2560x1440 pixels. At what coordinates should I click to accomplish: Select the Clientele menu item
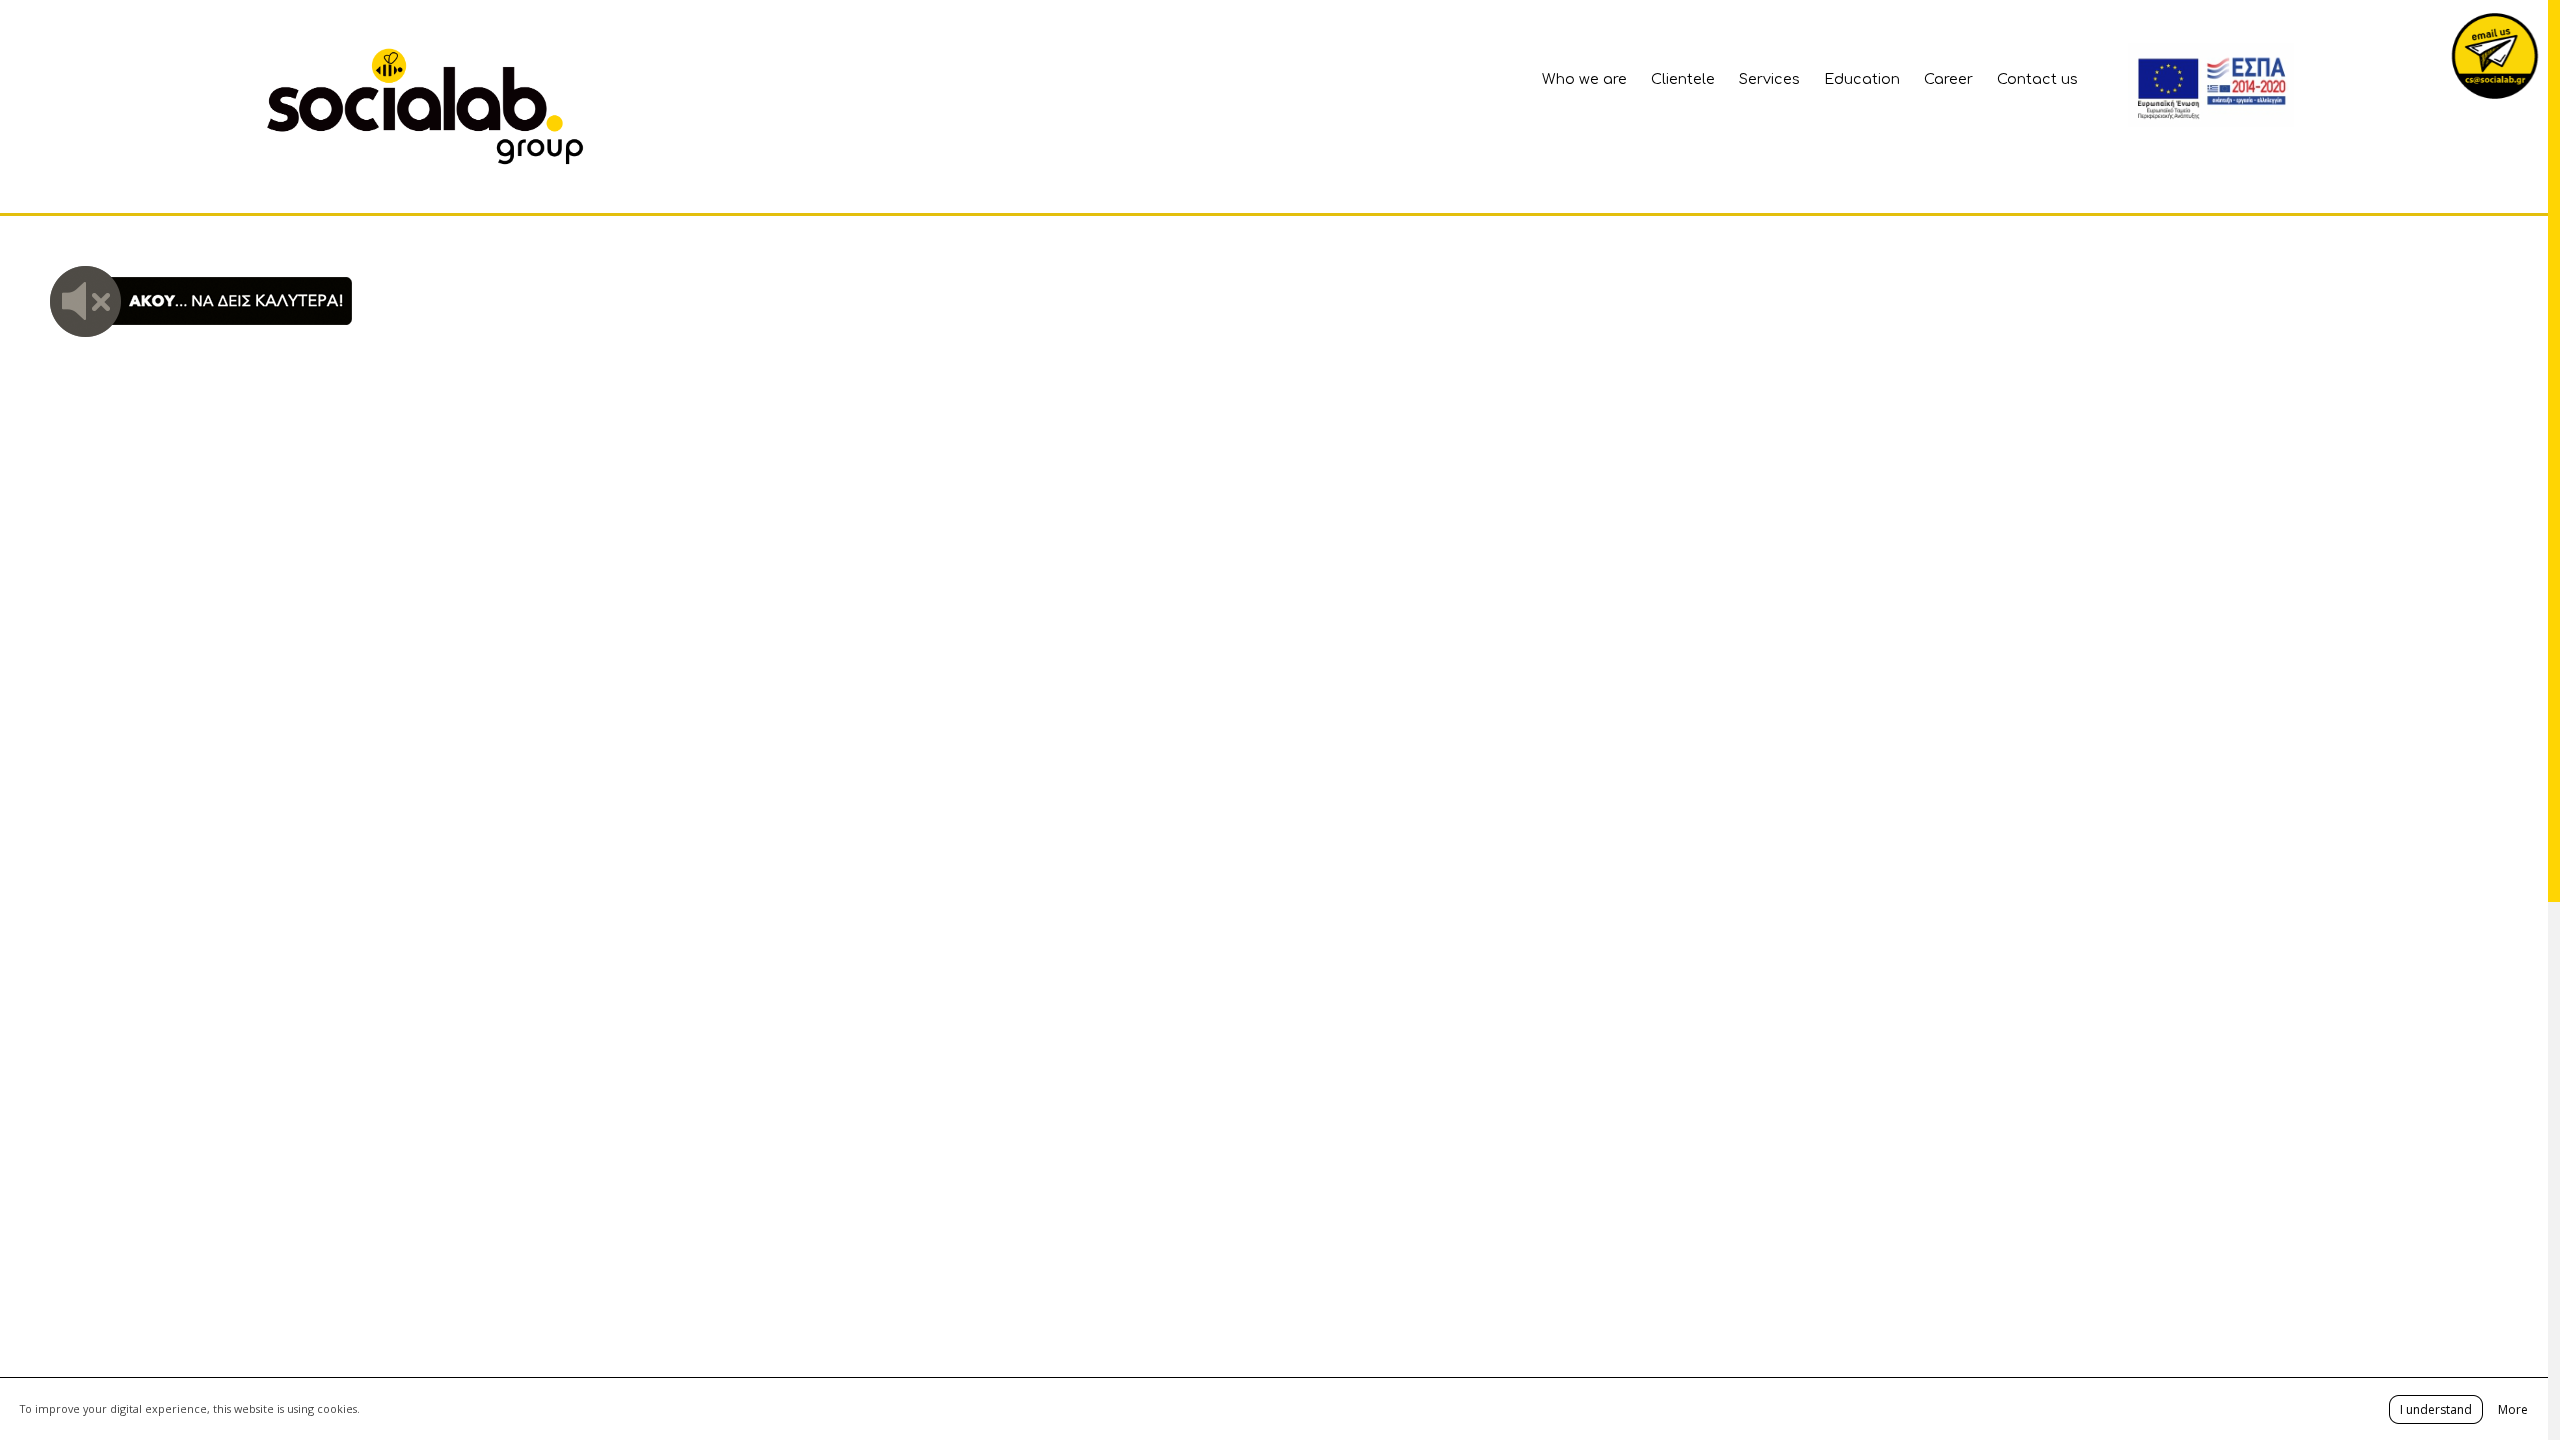[x=1682, y=78]
